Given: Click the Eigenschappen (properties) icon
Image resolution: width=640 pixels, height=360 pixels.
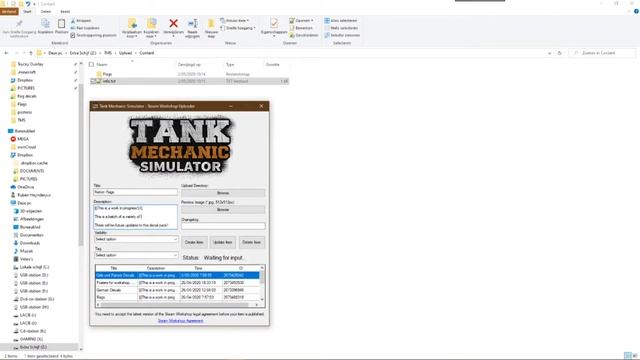Looking at the screenshot, I should pos(274,23).
